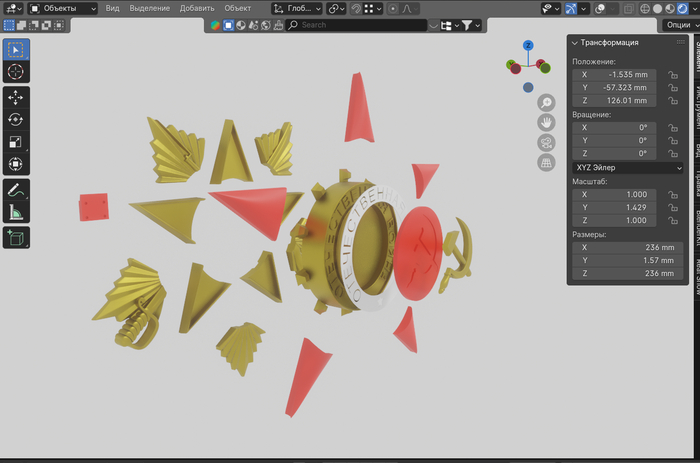The height and width of the screenshot is (463, 700).
Task: Lock the Z rotation axis
Action: click(x=673, y=153)
